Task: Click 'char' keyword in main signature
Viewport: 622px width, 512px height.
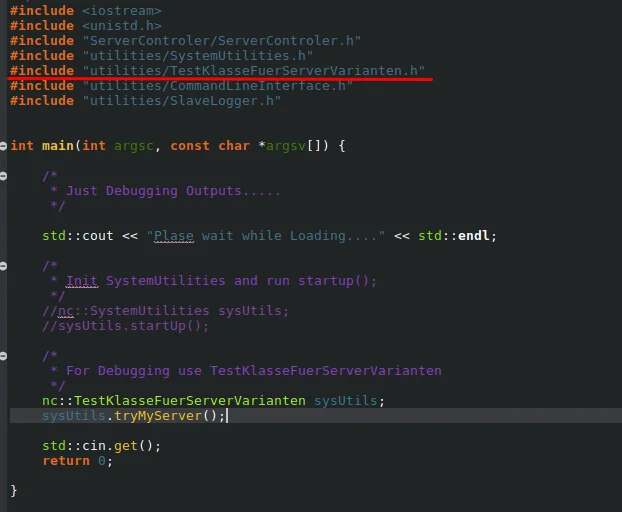Action: (234, 146)
